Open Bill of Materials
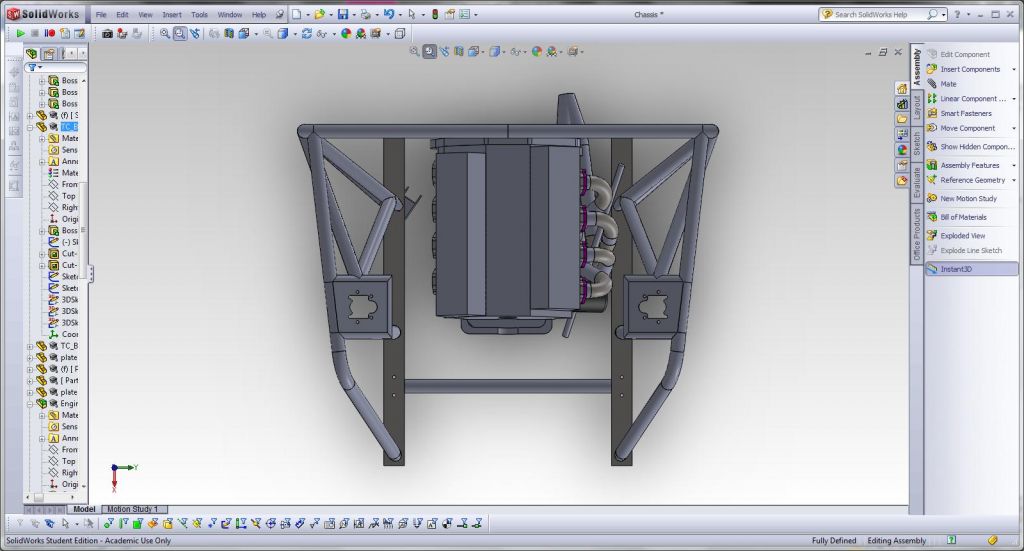 pos(962,217)
